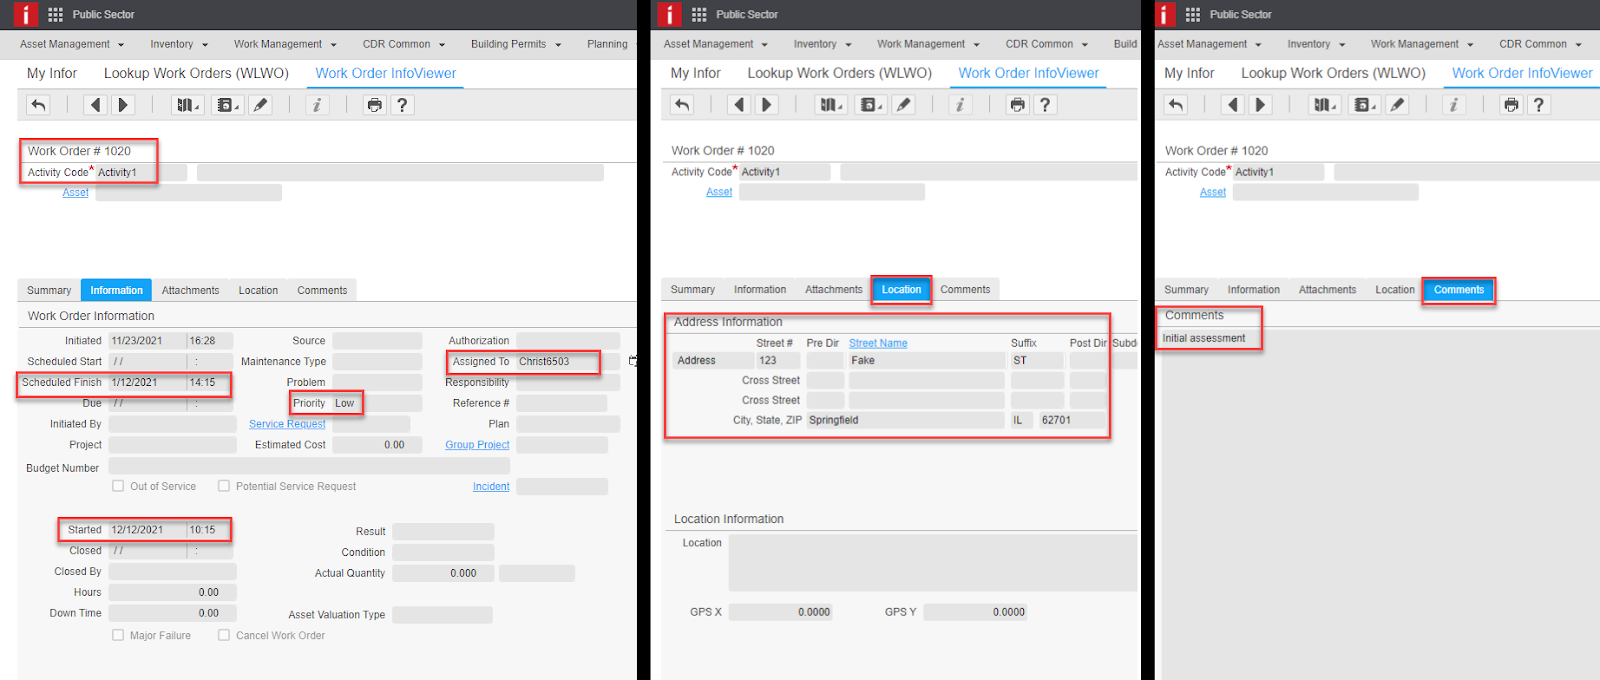Follow the Street Name link
1600x680 pixels.
point(878,343)
